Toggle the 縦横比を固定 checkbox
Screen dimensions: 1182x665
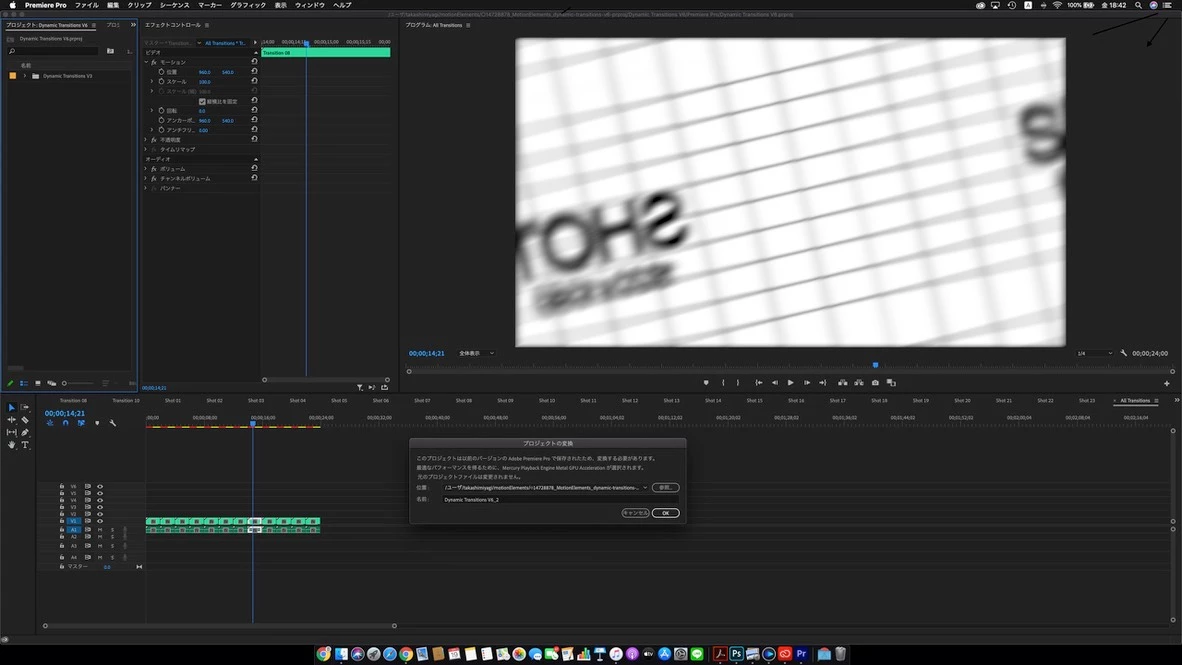(x=202, y=101)
